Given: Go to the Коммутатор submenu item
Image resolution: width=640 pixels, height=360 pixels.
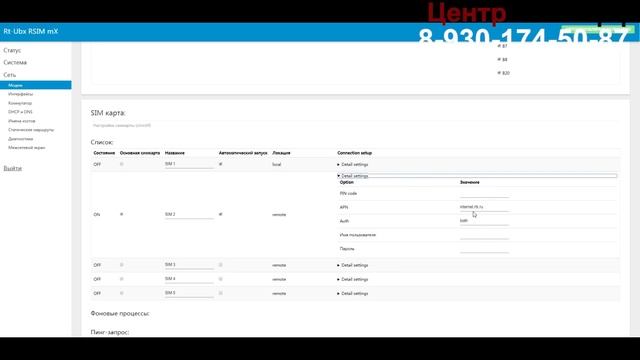Looking at the screenshot, I should point(20,103).
